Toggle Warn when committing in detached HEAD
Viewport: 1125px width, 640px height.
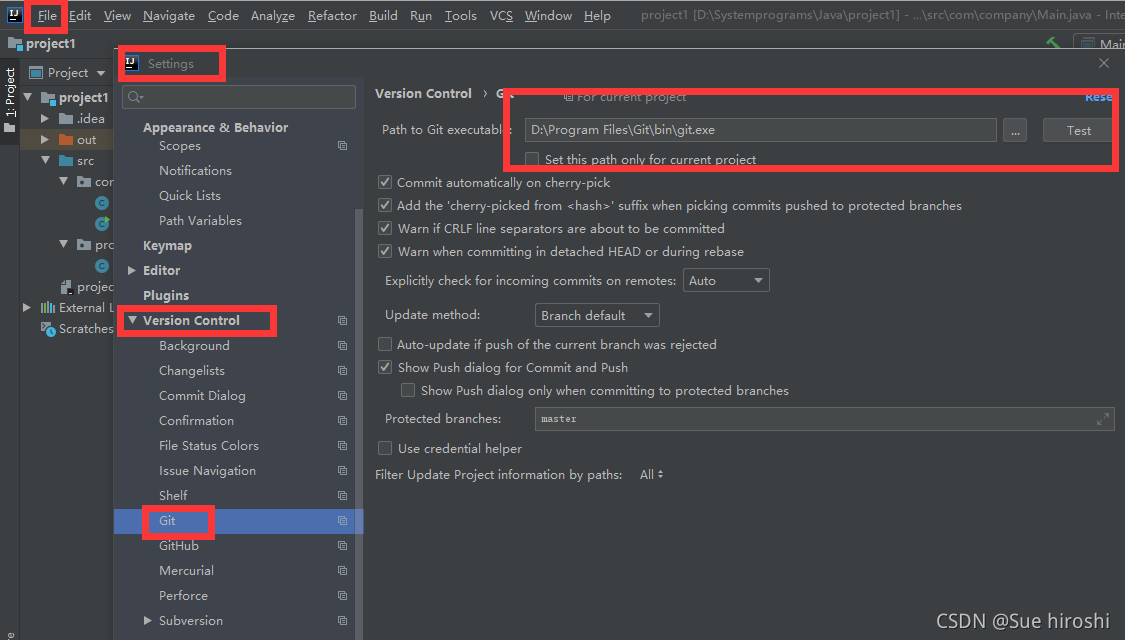tap(385, 251)
